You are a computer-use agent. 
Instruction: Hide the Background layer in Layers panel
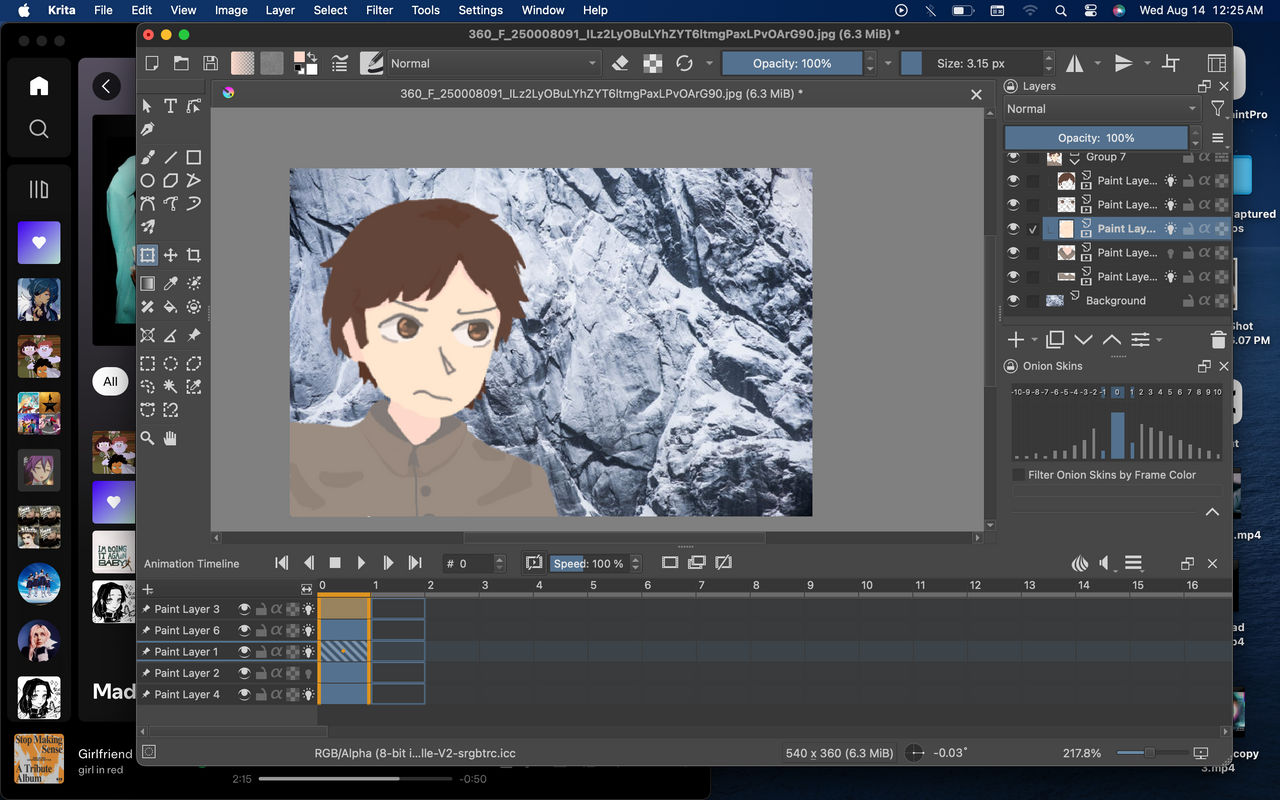pyautogui.click(x=1013, y=300)
